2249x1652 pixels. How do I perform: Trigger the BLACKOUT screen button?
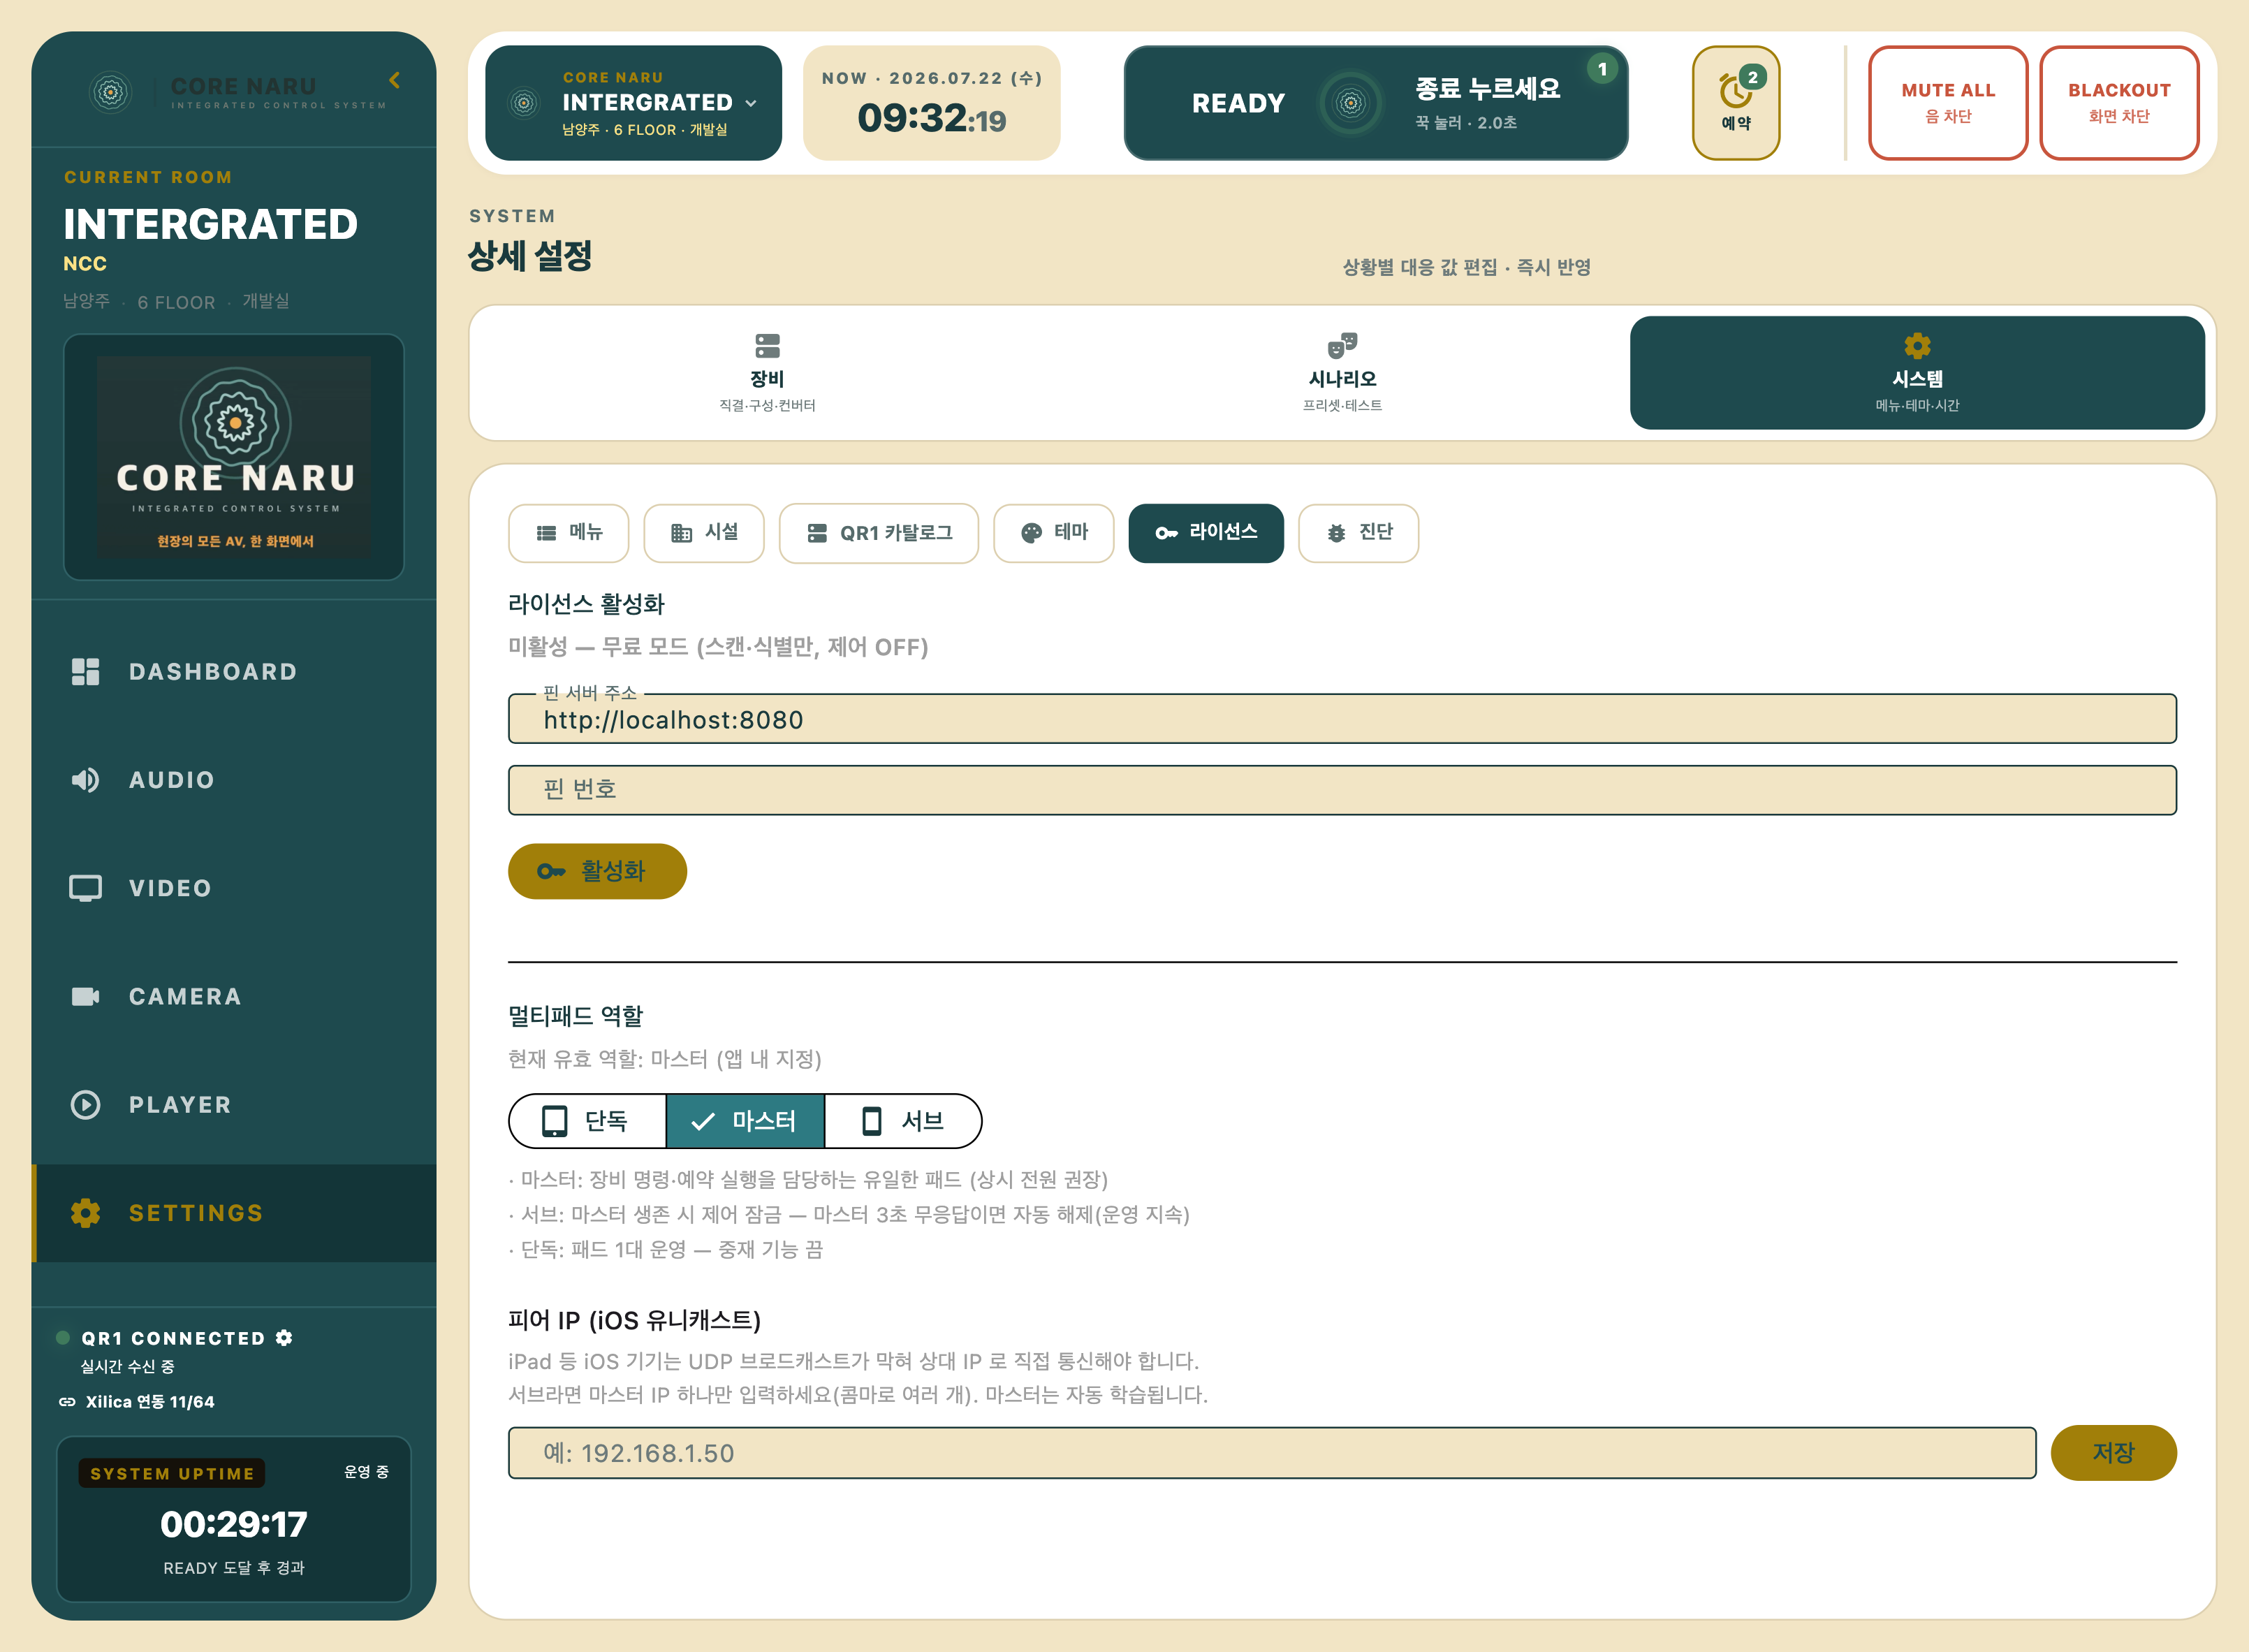coord(2119,103)
